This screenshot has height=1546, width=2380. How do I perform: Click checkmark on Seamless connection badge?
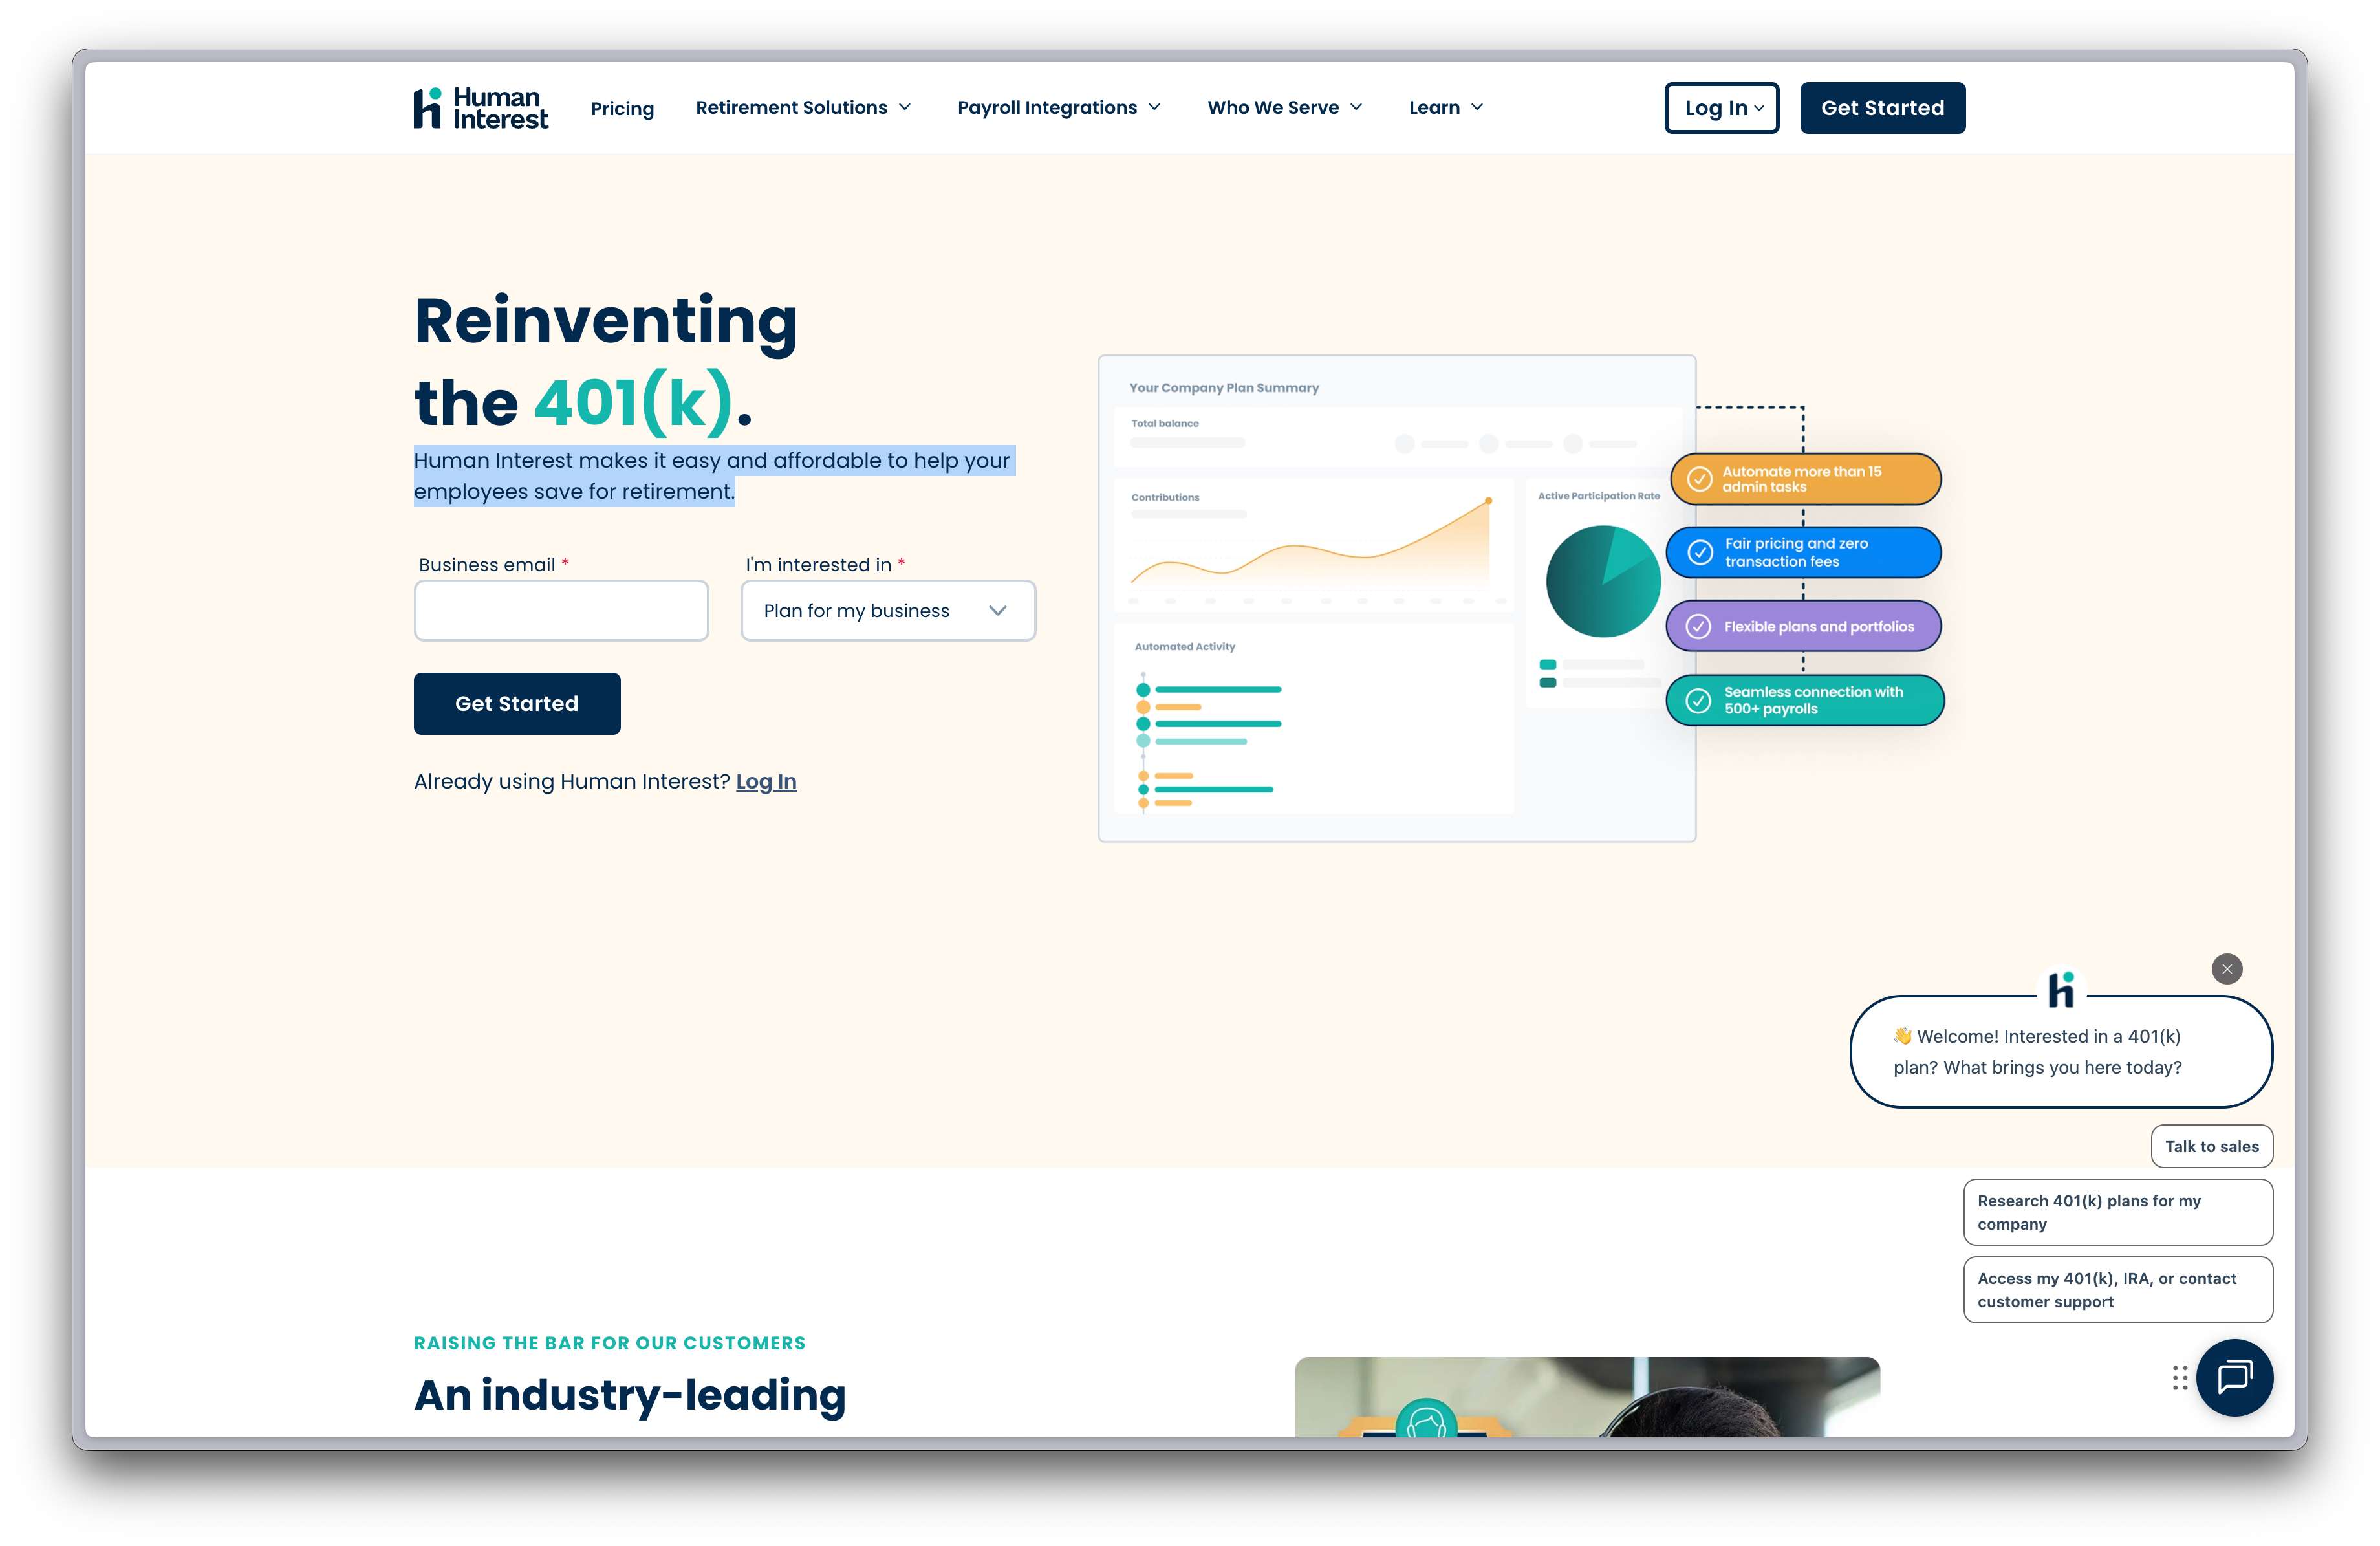pos(1698,700)
